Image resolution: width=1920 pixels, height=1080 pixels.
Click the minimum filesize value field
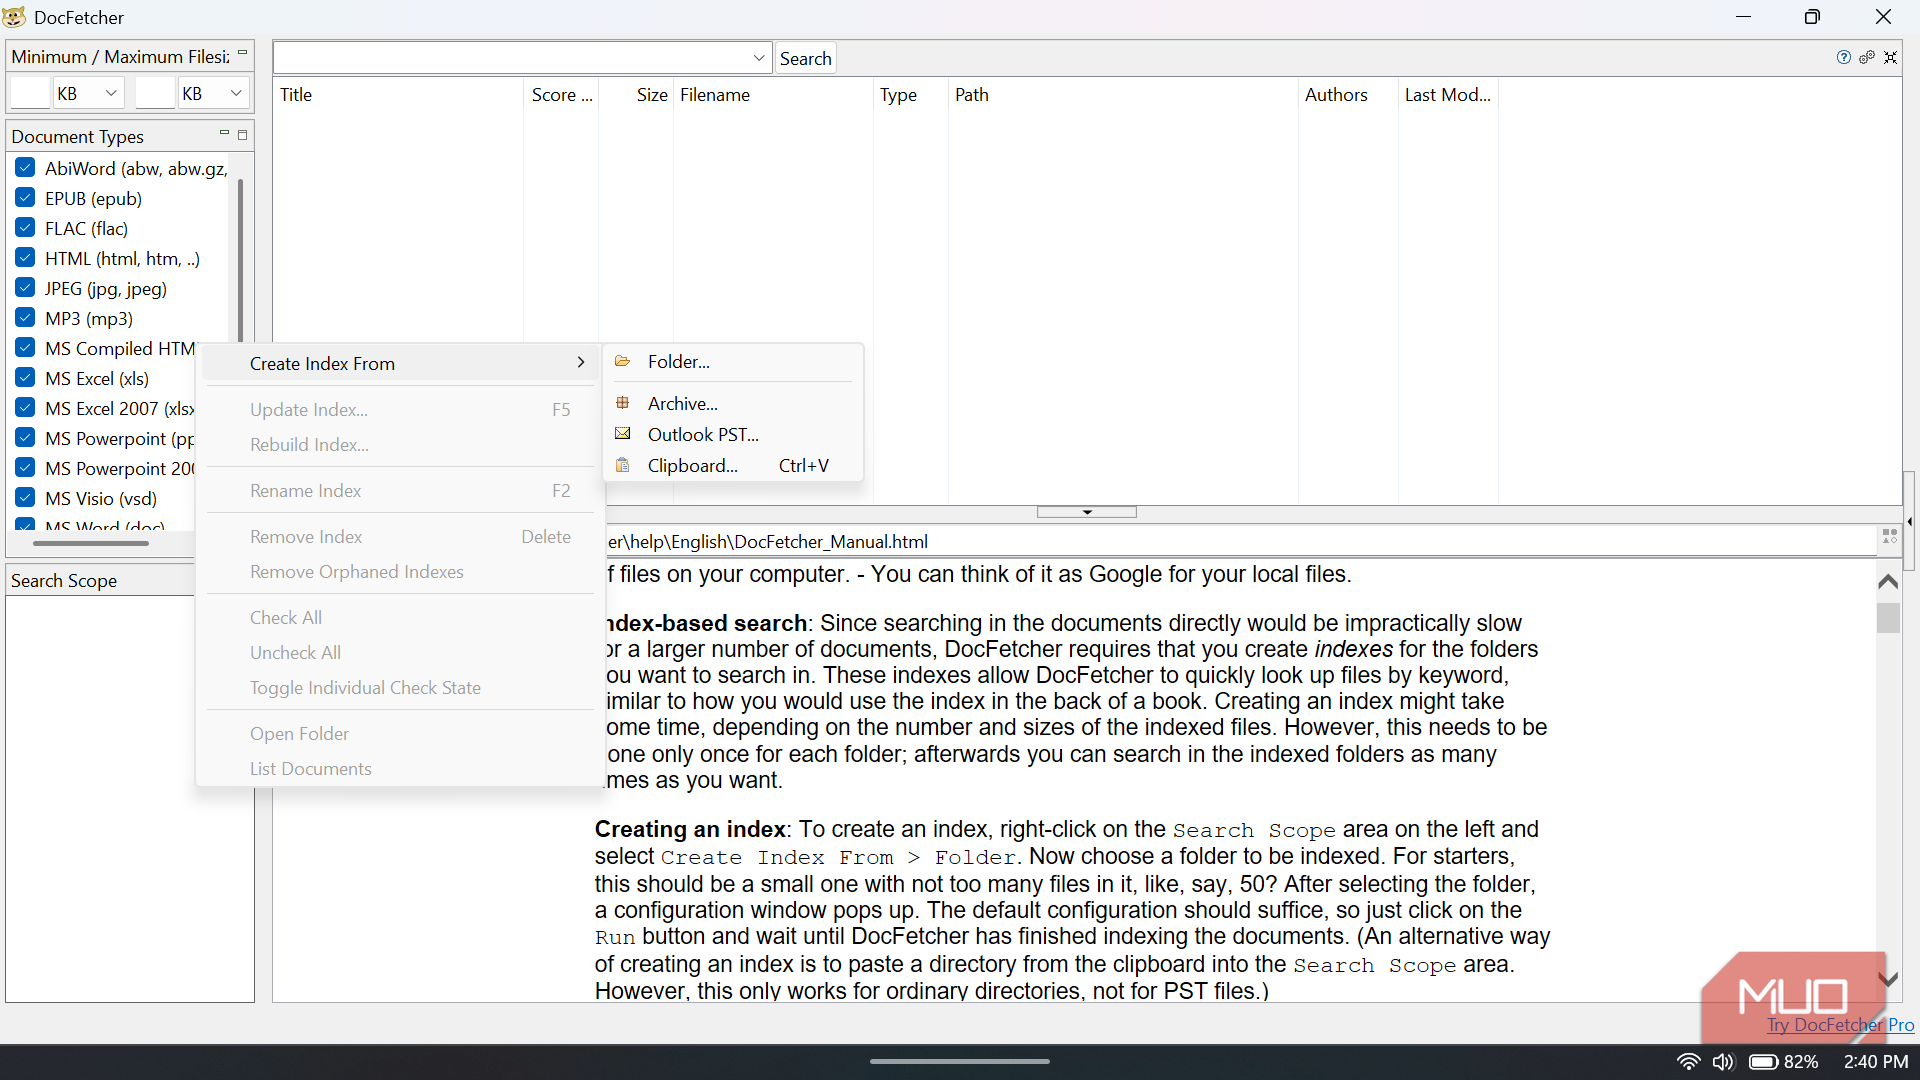pos(30,93)
